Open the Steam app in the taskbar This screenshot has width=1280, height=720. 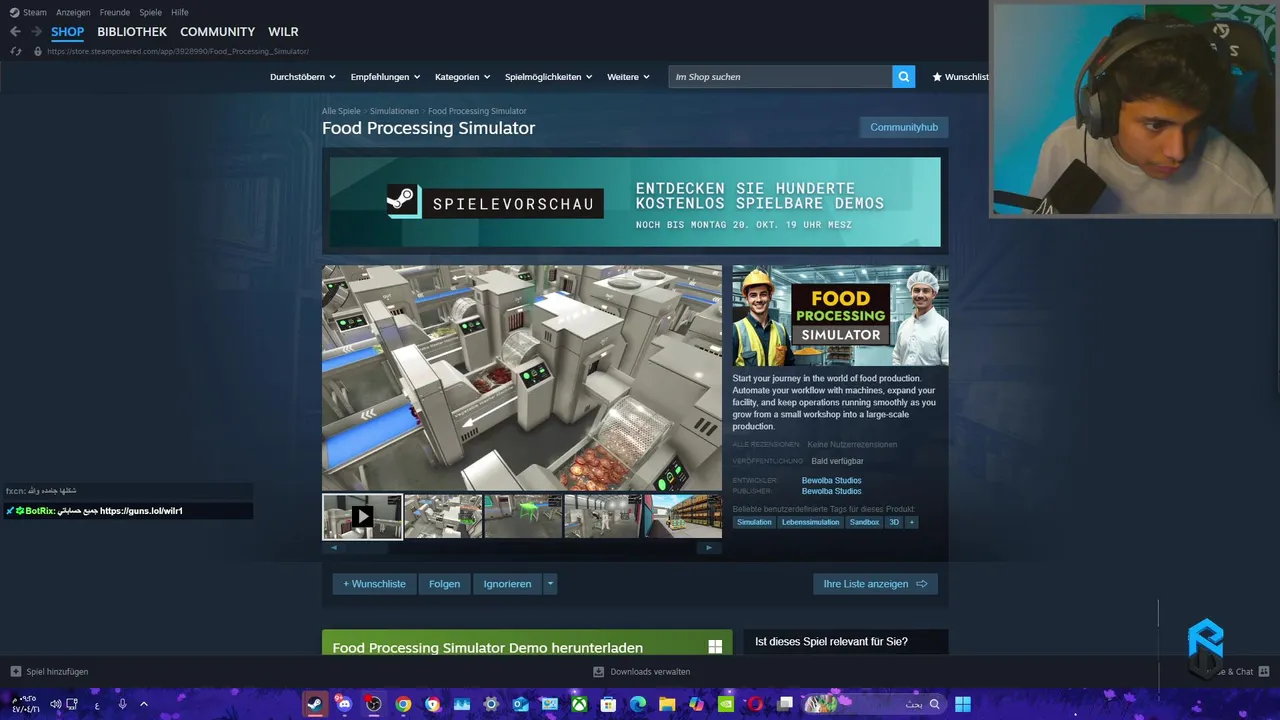[315, 704]
